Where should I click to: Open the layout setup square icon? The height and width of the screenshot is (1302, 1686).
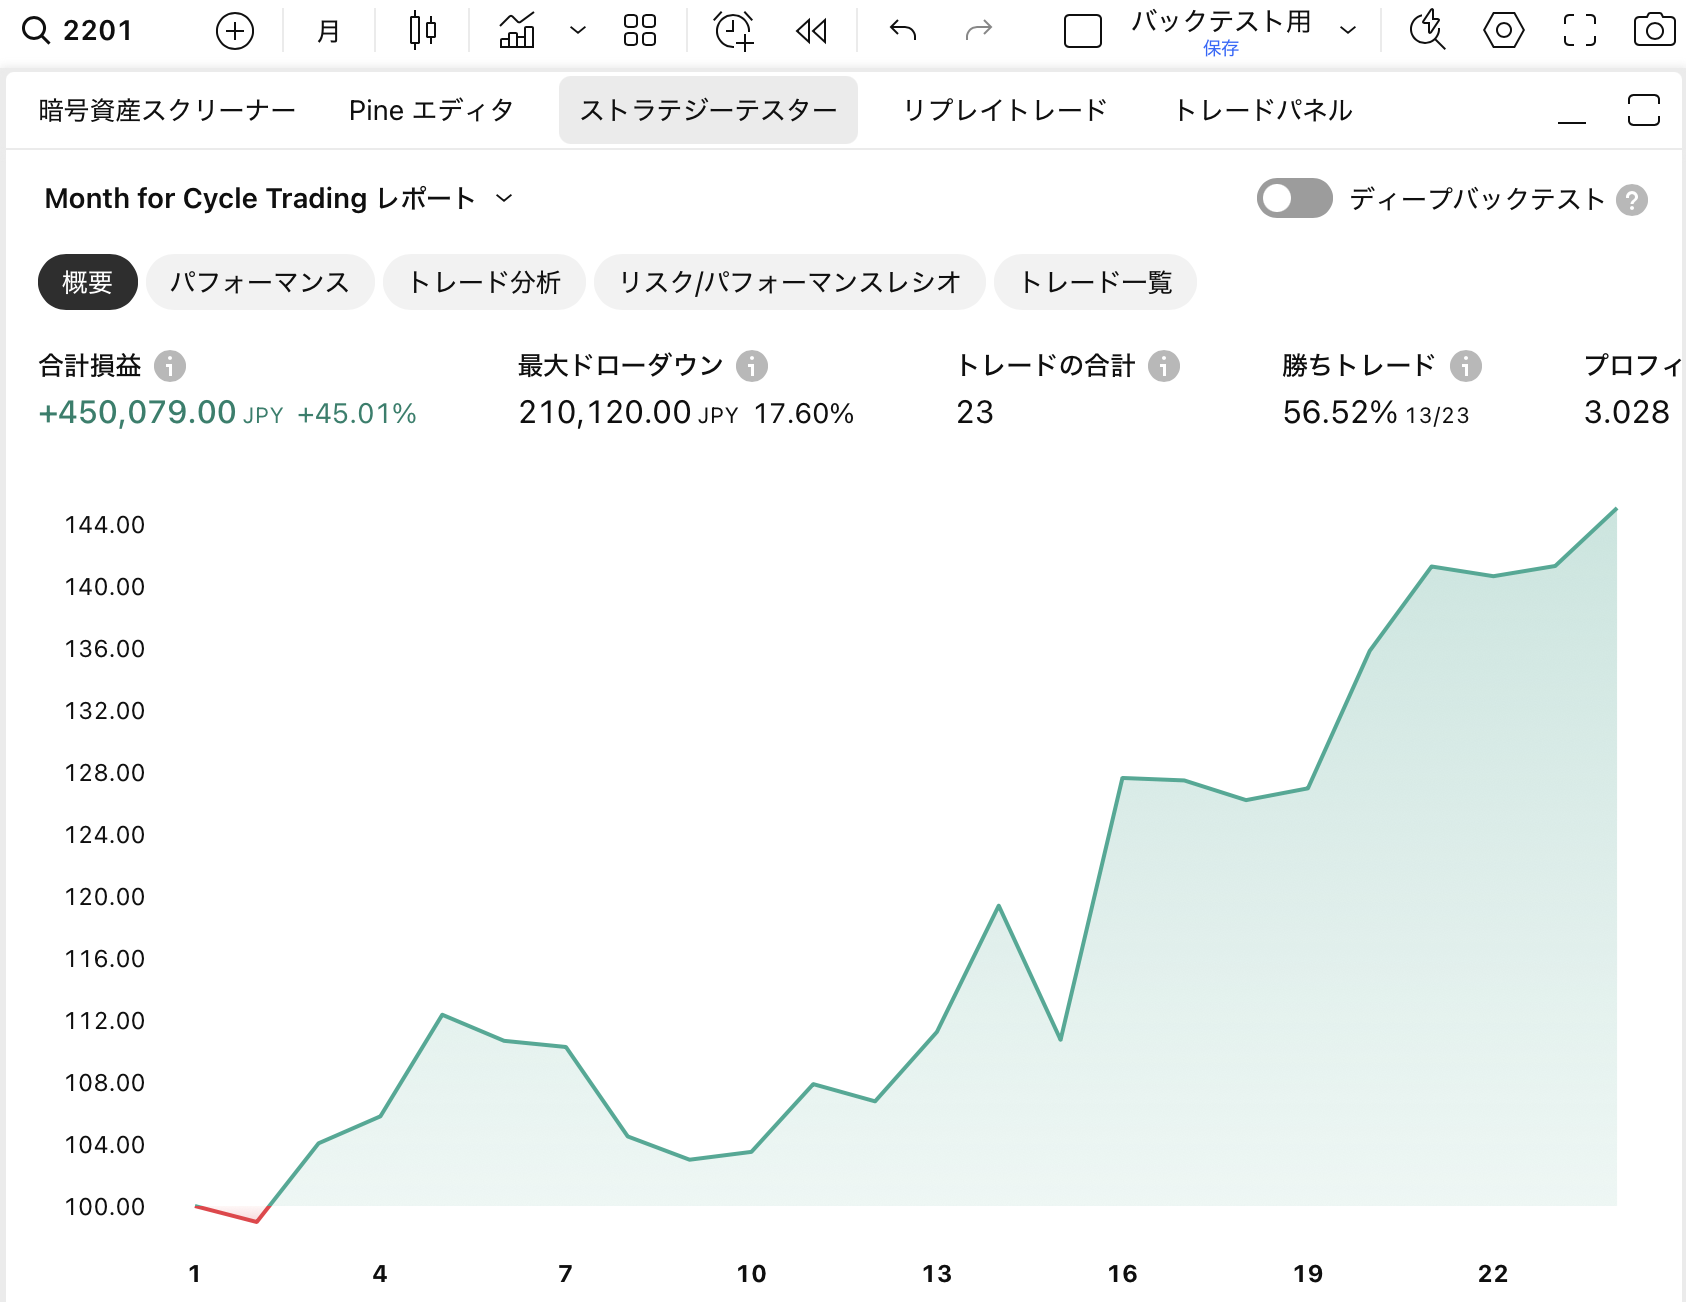(1083, 31)
